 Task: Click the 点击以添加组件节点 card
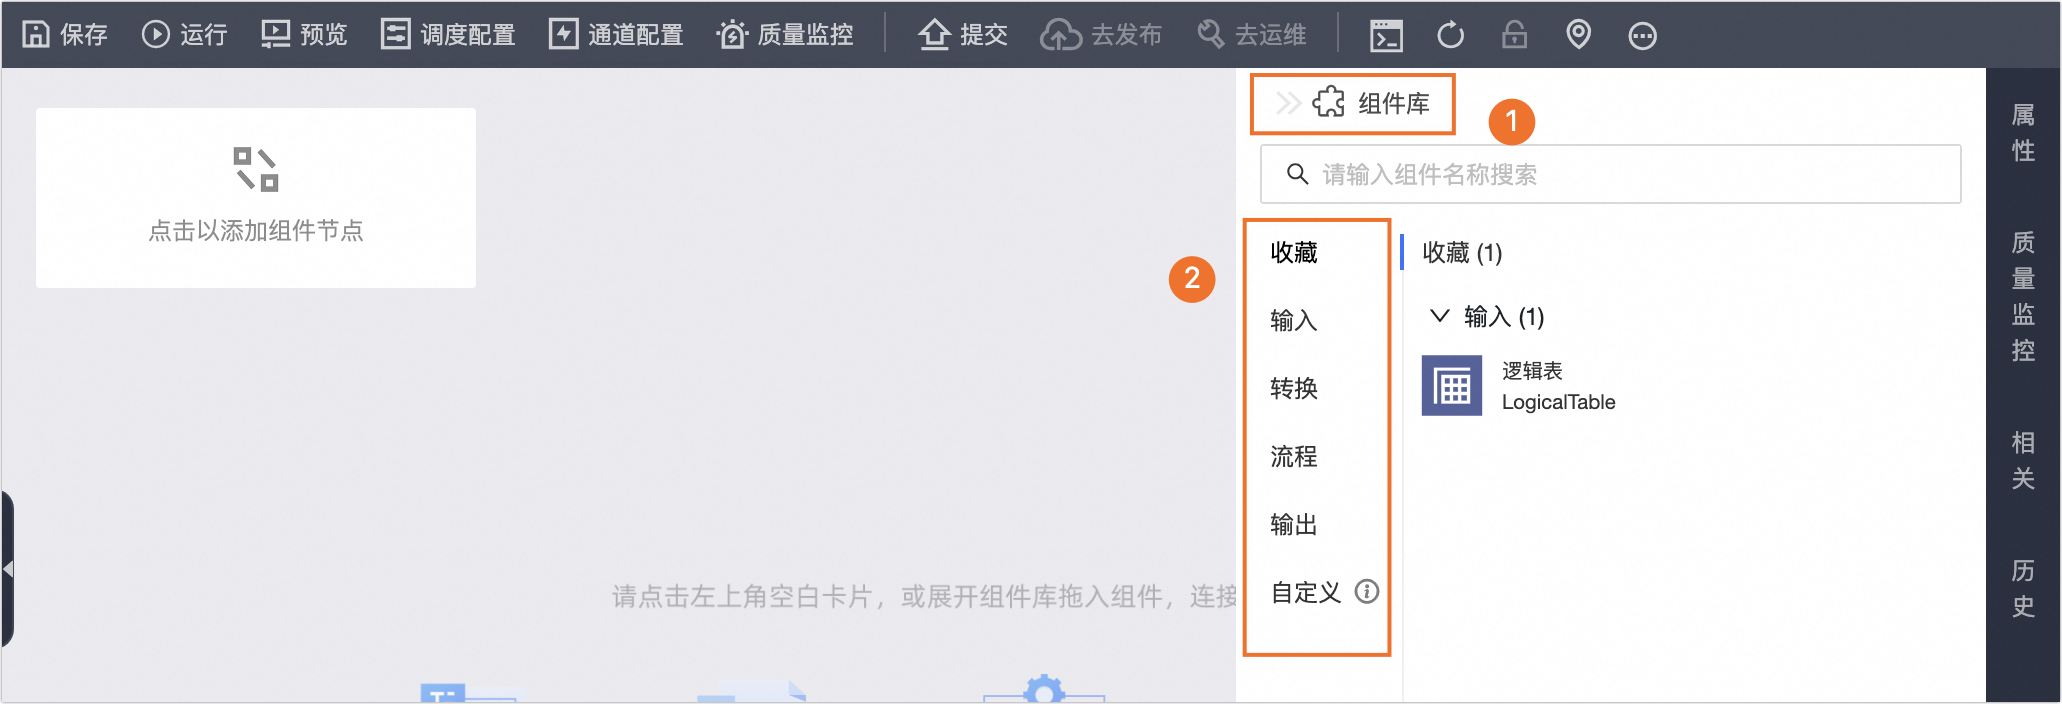tap(256, 198)
